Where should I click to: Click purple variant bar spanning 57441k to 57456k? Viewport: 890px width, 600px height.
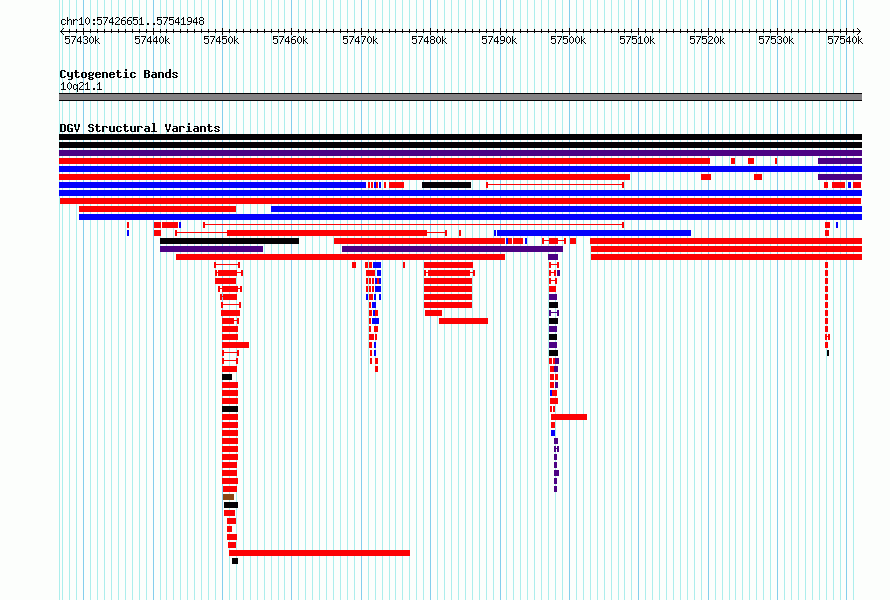(x=212, y=249)
